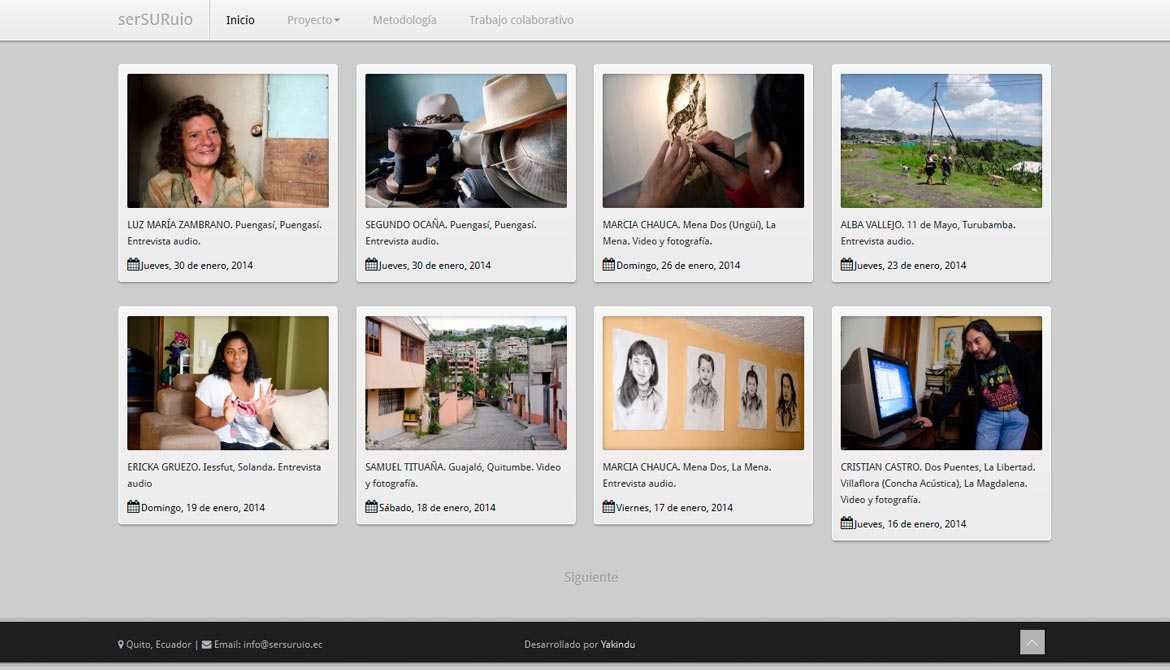Screen dimensions: 1170x670
Task: Click the map pin icon by Quito, Ecuador
Action: coord(121,645)
